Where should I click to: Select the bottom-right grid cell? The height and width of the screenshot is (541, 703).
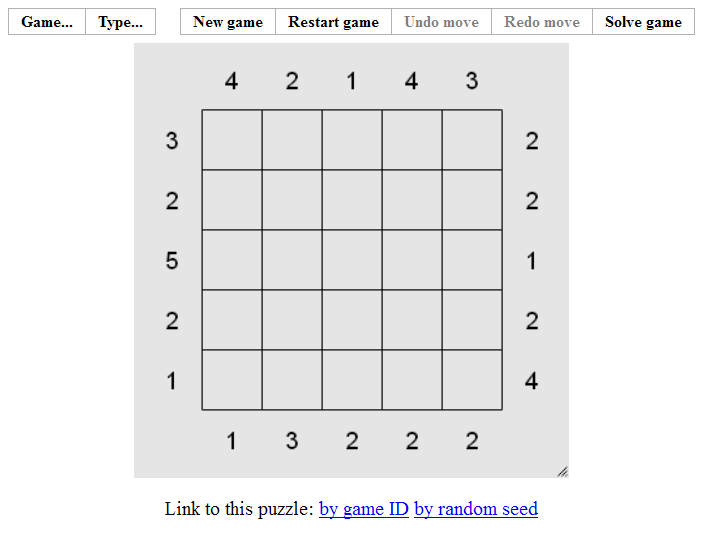click(x=472, y=380)
